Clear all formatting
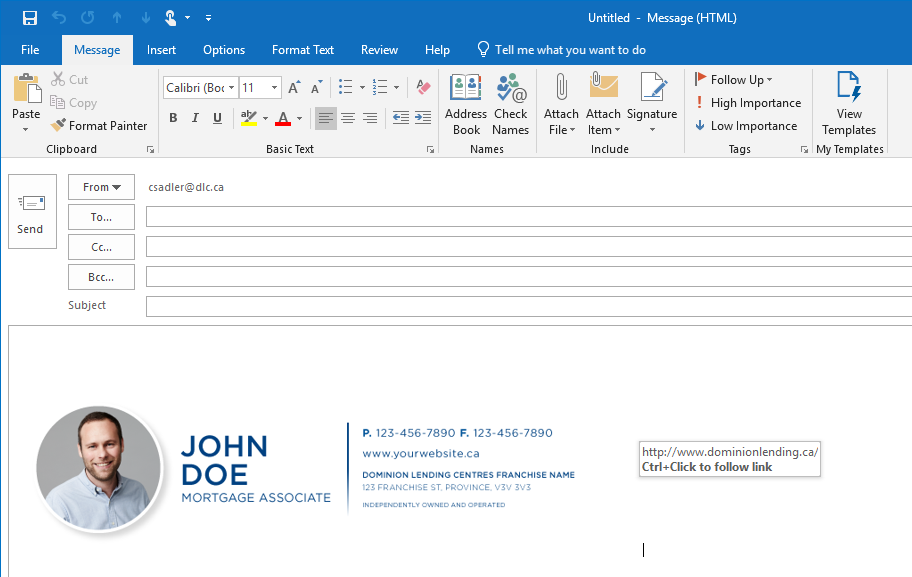912x577 pixels. coord(423,87)
